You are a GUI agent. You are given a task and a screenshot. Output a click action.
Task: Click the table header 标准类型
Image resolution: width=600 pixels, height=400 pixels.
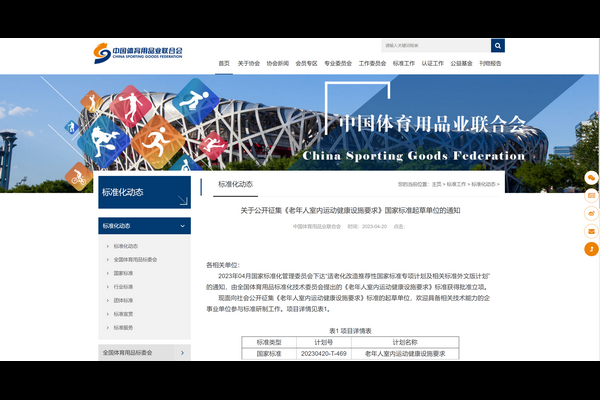coord(269,342)
